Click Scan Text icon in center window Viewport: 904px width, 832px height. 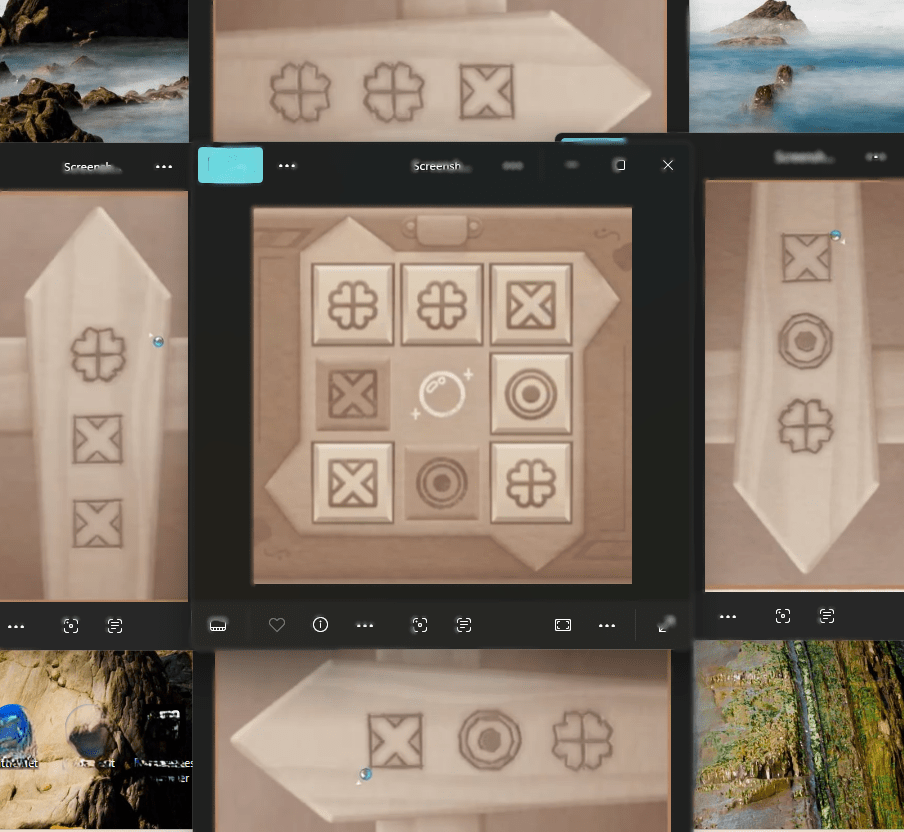pos(464,625)
